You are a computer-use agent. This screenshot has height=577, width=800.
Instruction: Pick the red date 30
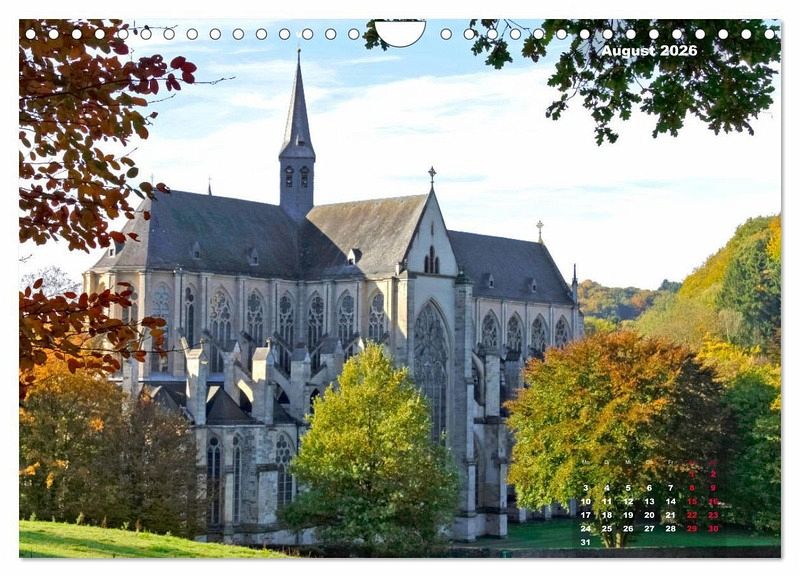pos(713,528)
